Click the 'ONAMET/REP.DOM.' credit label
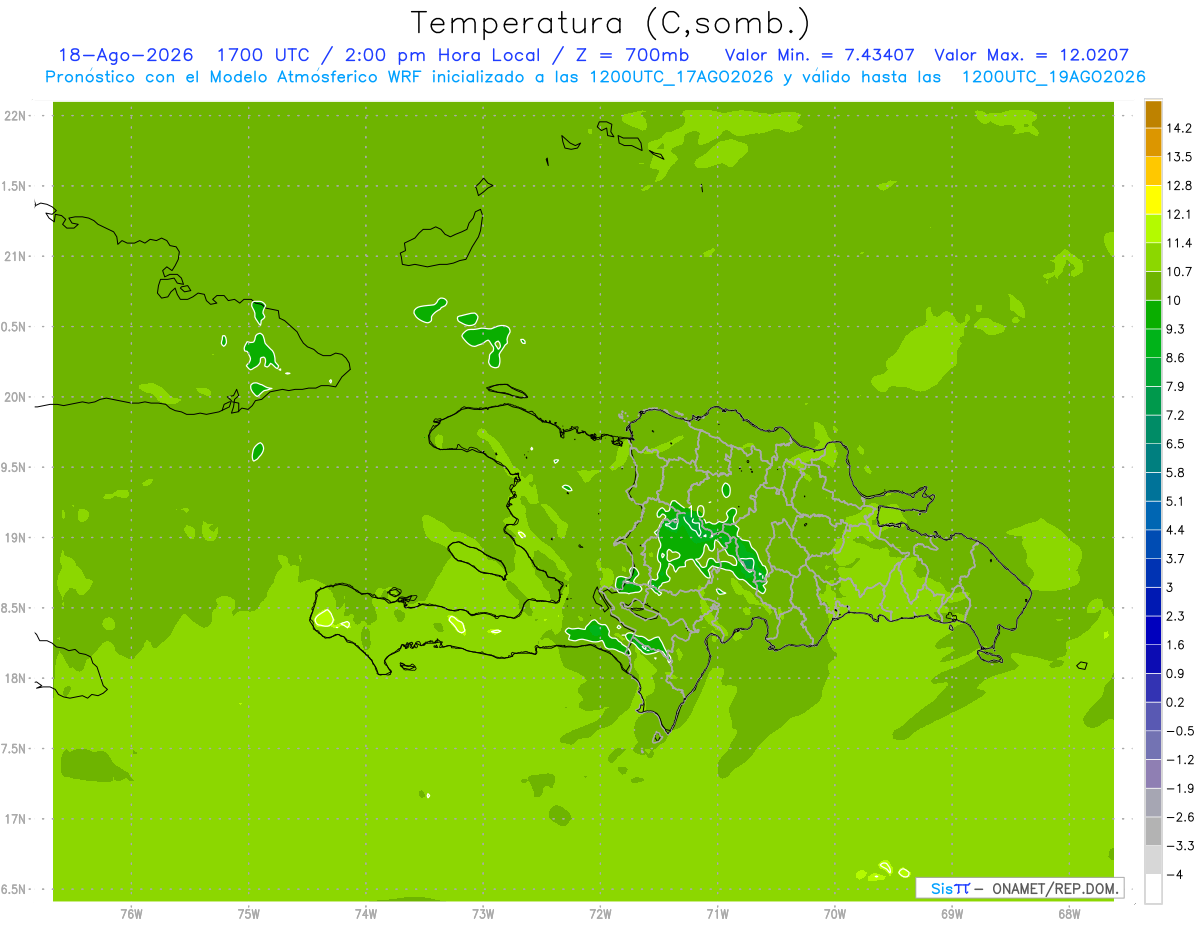Screen dimensions: 1200x927 point(1055,888)
